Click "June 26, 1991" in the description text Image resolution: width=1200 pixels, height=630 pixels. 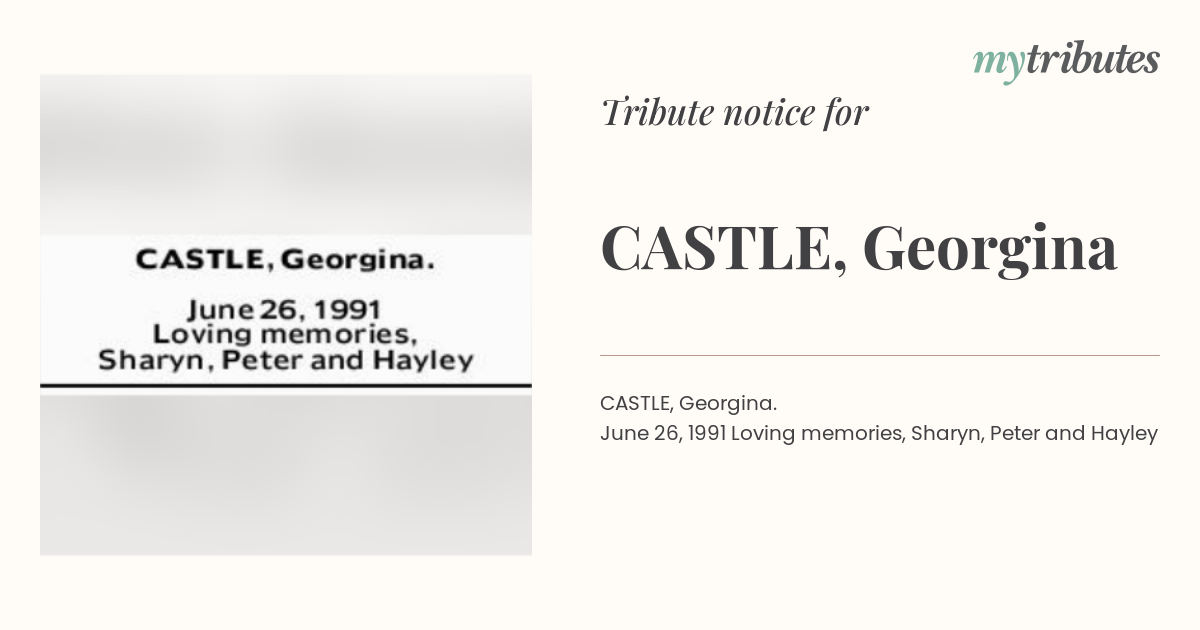pos(663,434)
